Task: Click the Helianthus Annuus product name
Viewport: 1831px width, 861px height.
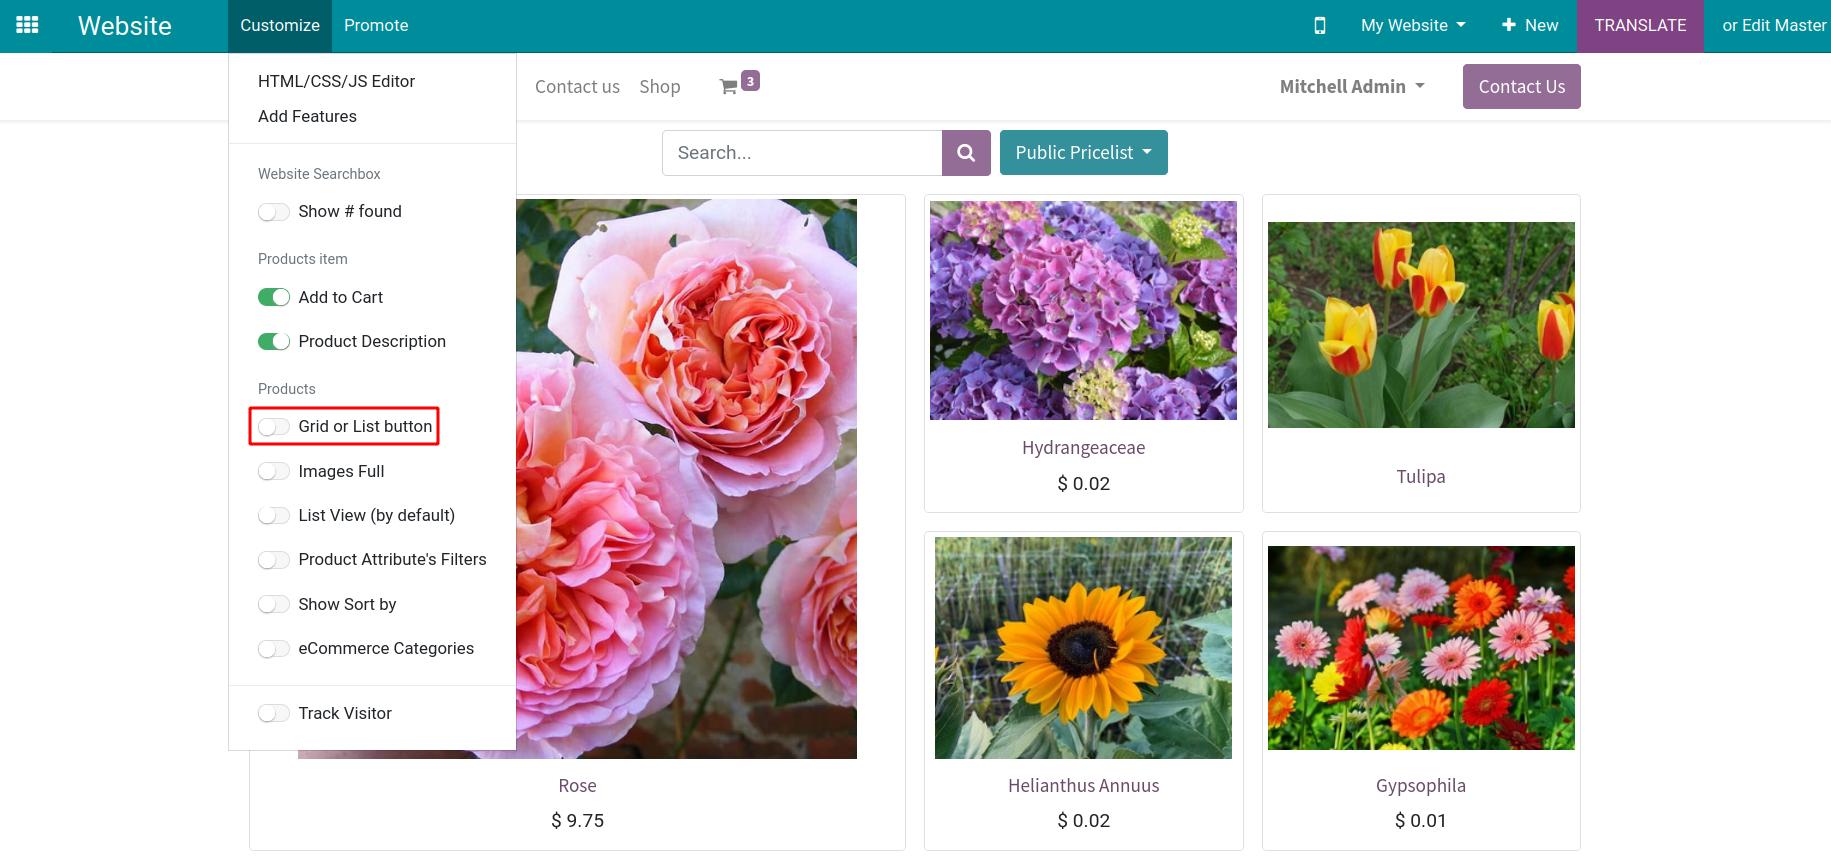Action: point(1083,786)
